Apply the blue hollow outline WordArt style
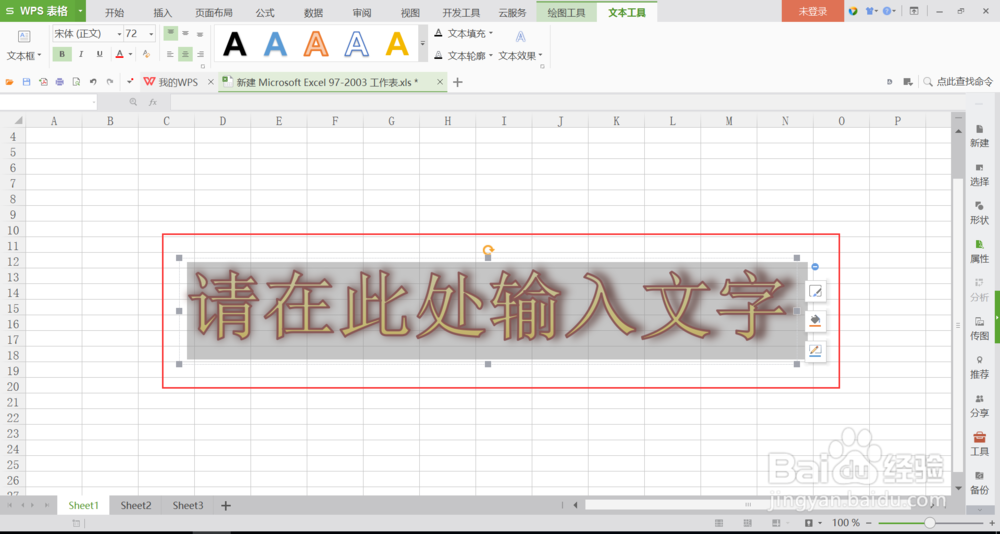This screenshot has width=1000, height=534. (x=357, y=43)
